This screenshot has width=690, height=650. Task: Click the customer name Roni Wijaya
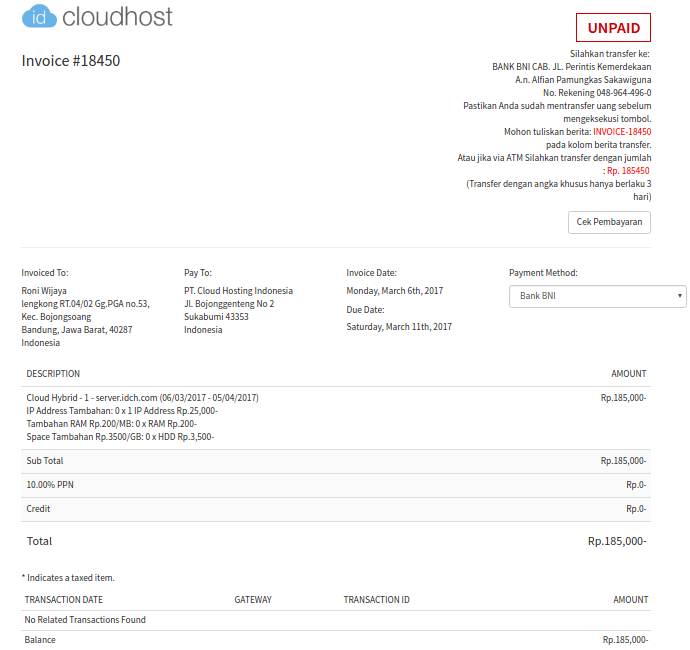point(44,291)
